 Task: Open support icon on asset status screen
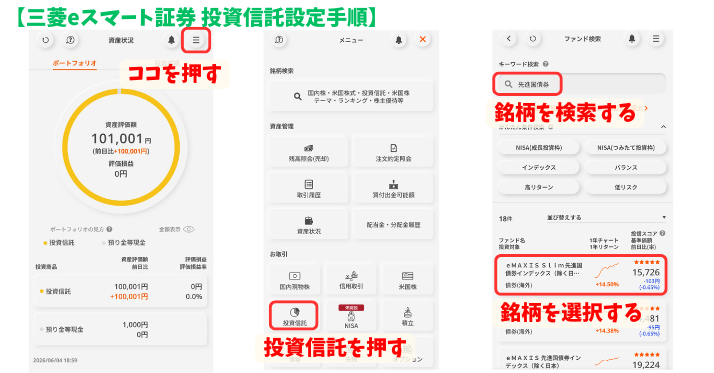point(70,40)
